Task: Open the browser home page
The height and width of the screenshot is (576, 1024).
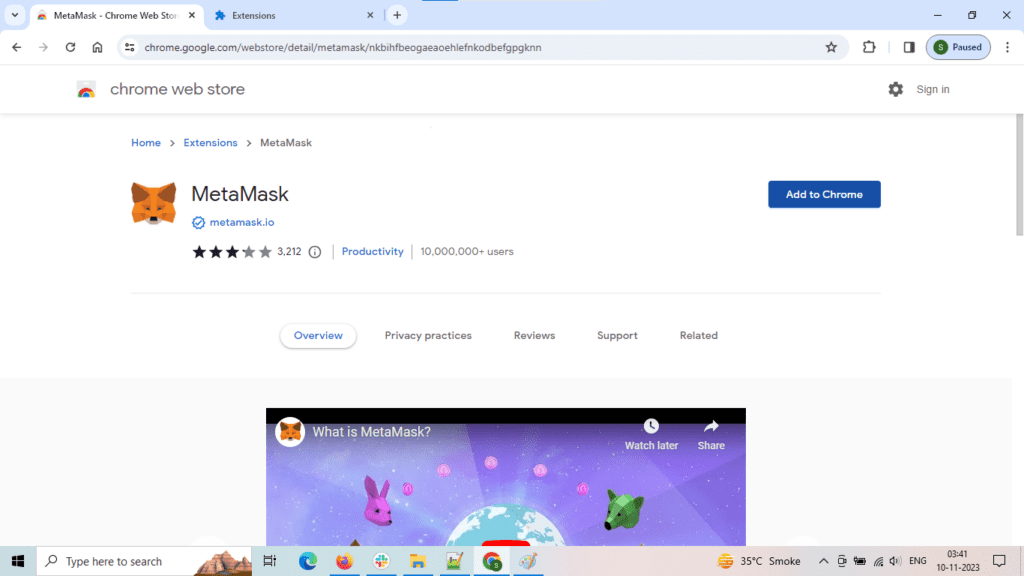Action: 97,47
